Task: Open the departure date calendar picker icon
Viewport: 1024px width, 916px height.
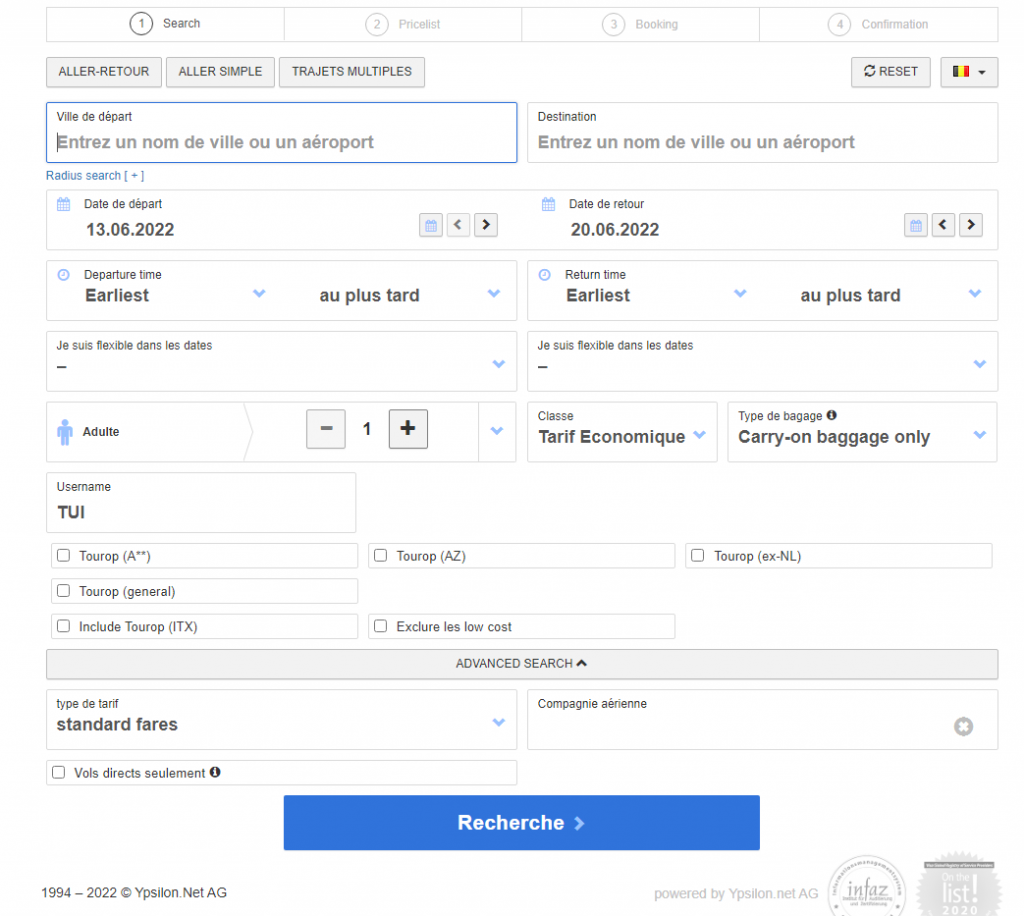Action: point(431,225)
